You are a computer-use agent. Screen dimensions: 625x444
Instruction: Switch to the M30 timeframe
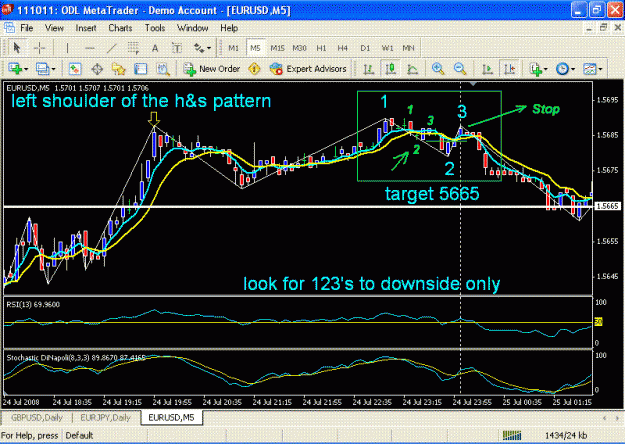299,48
